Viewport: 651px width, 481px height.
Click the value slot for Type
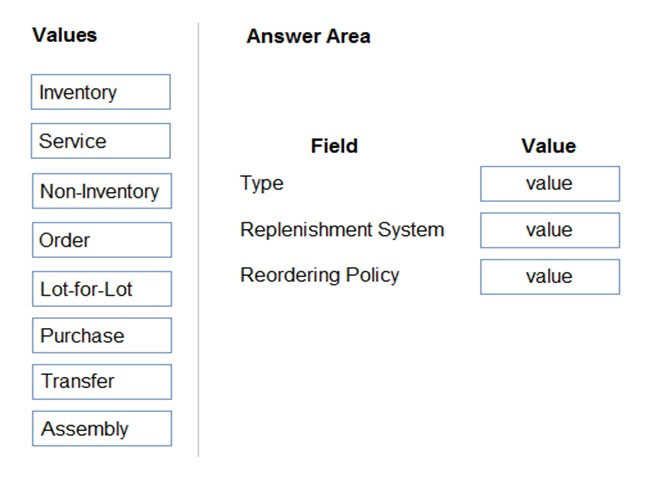pyautogui.click(x=550, y=184)
